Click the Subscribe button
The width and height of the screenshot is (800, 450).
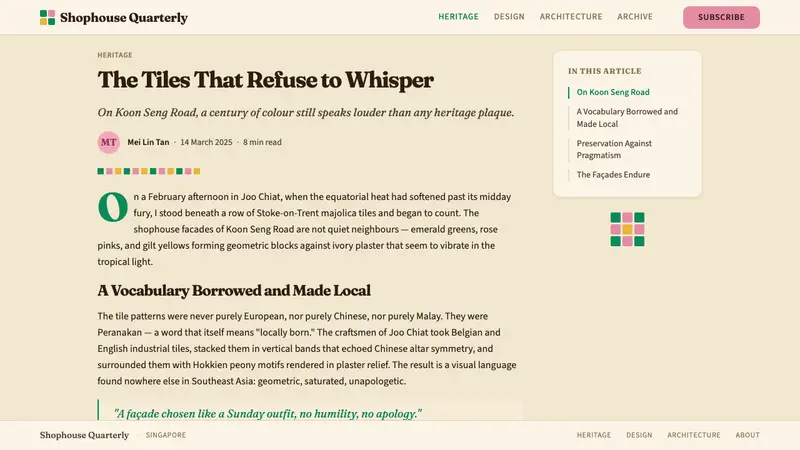pos(721,17)
